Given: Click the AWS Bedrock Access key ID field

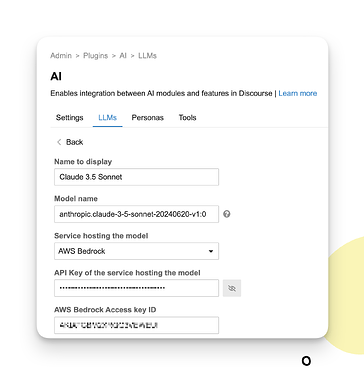Looking at the screenshot, I should (x=136, y=325).
